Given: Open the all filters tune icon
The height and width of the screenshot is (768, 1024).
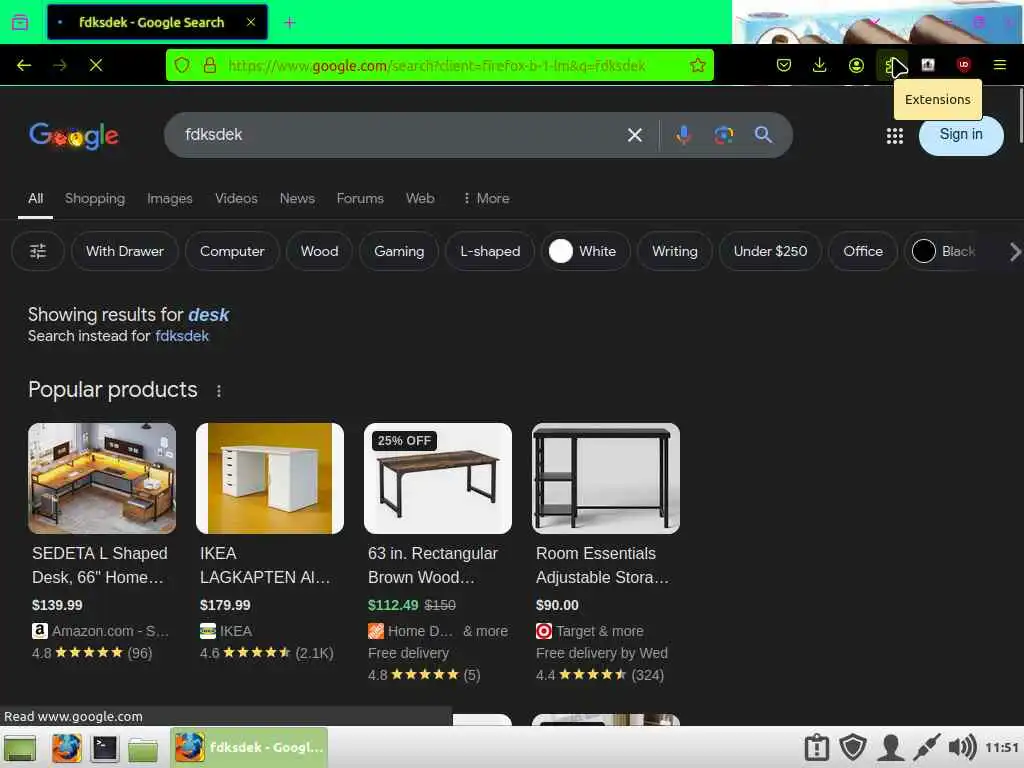Looking at the screenshot, I should [38, 251].
